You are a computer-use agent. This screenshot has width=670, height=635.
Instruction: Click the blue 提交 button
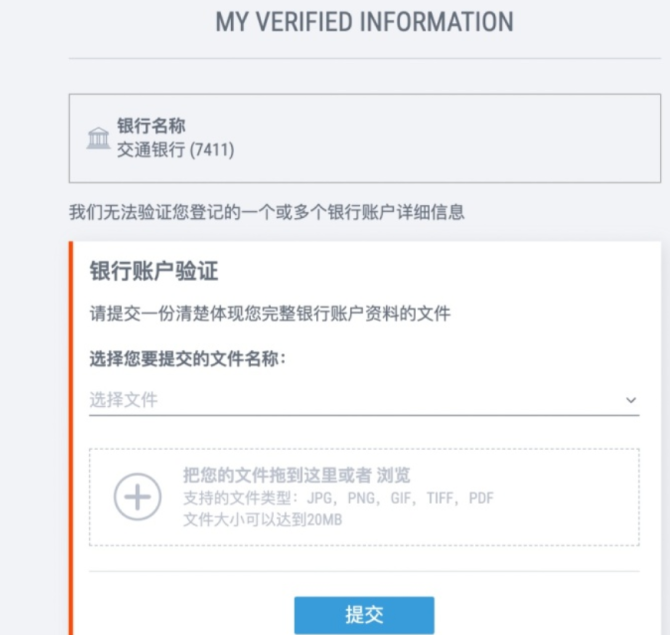click(x=364, y=615)
